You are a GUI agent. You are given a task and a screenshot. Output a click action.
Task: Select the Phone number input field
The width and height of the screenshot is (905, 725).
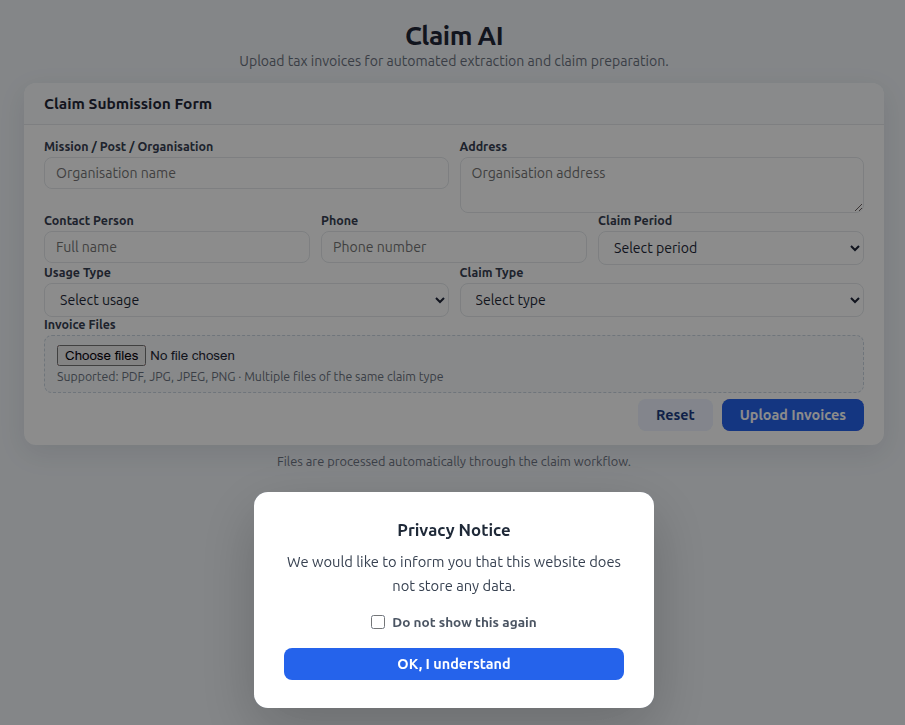point(453,246)
